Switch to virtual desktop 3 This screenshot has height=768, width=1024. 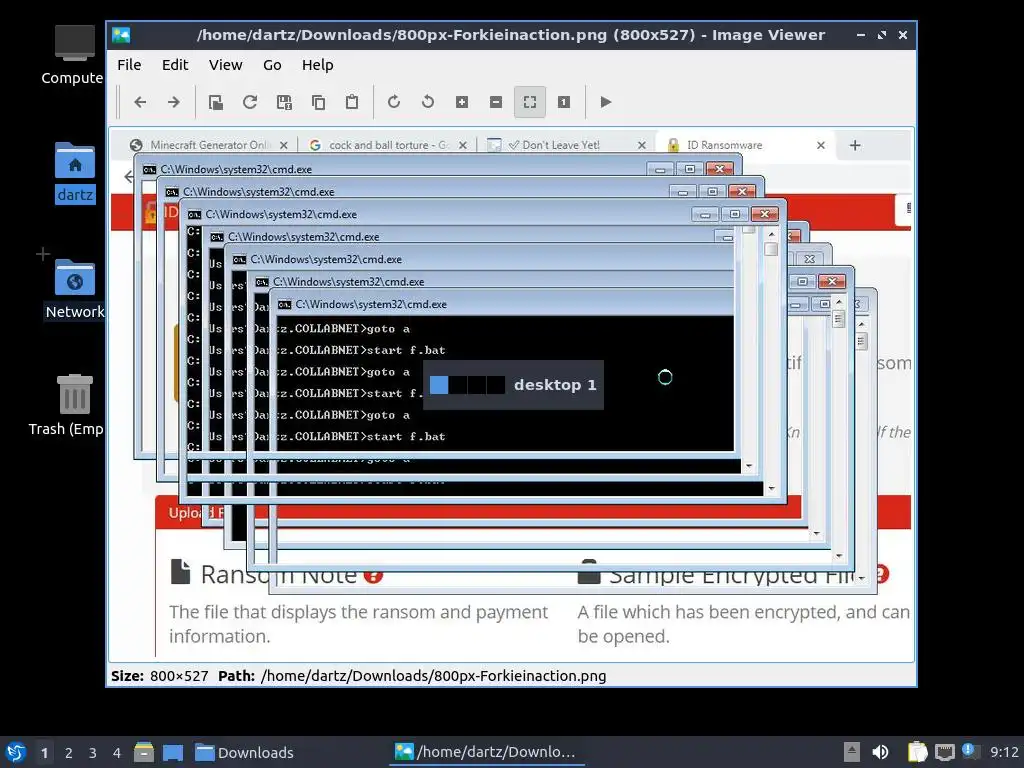tap(93, 752)
